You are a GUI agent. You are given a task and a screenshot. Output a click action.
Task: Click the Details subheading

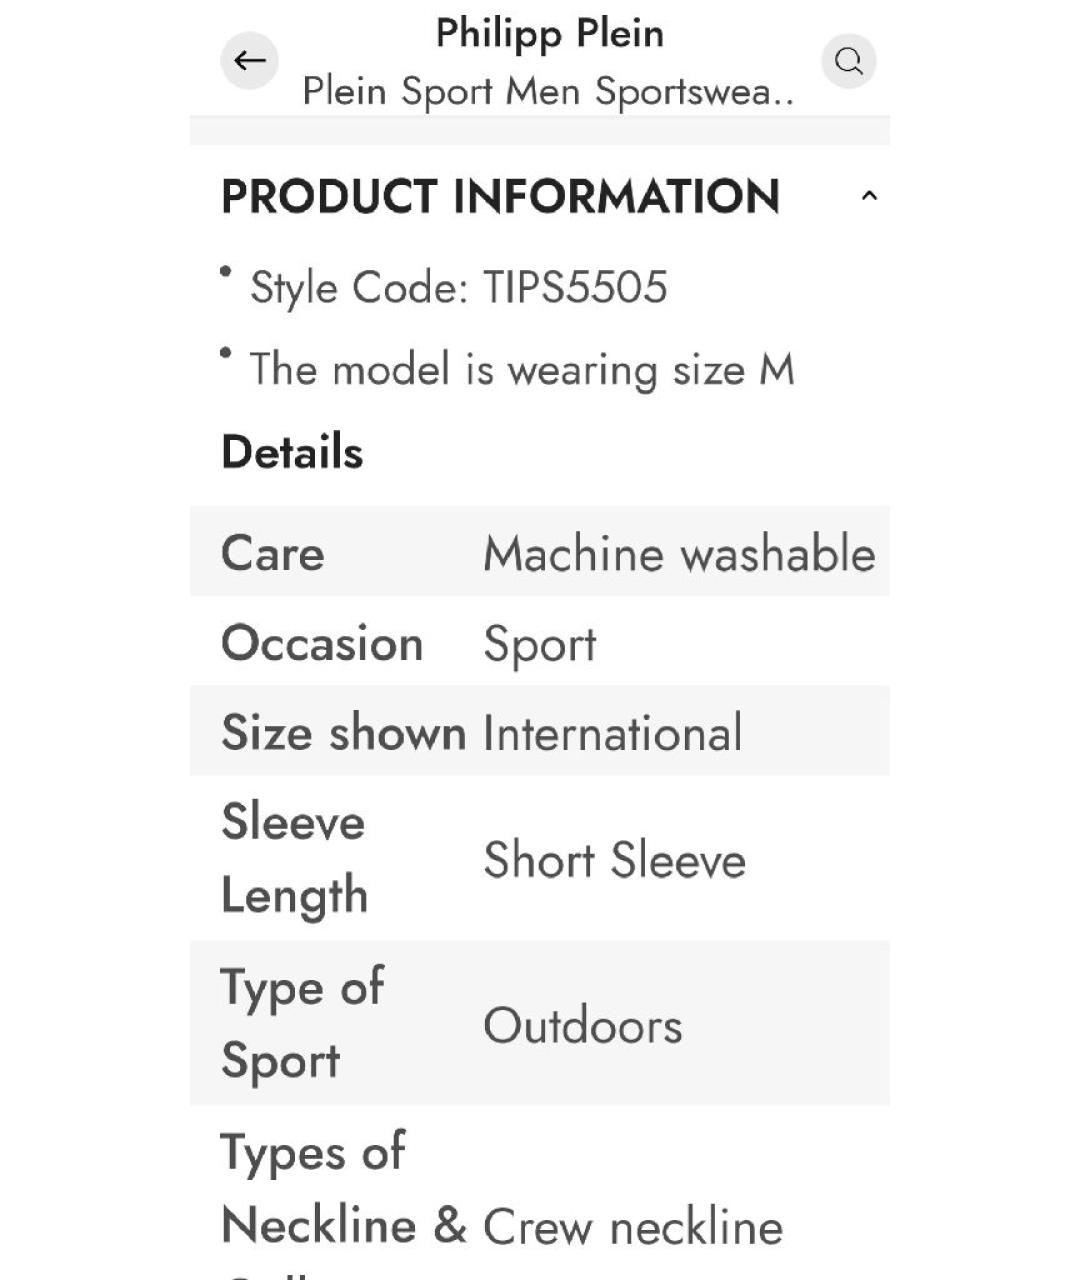click(x=292, y=452)
